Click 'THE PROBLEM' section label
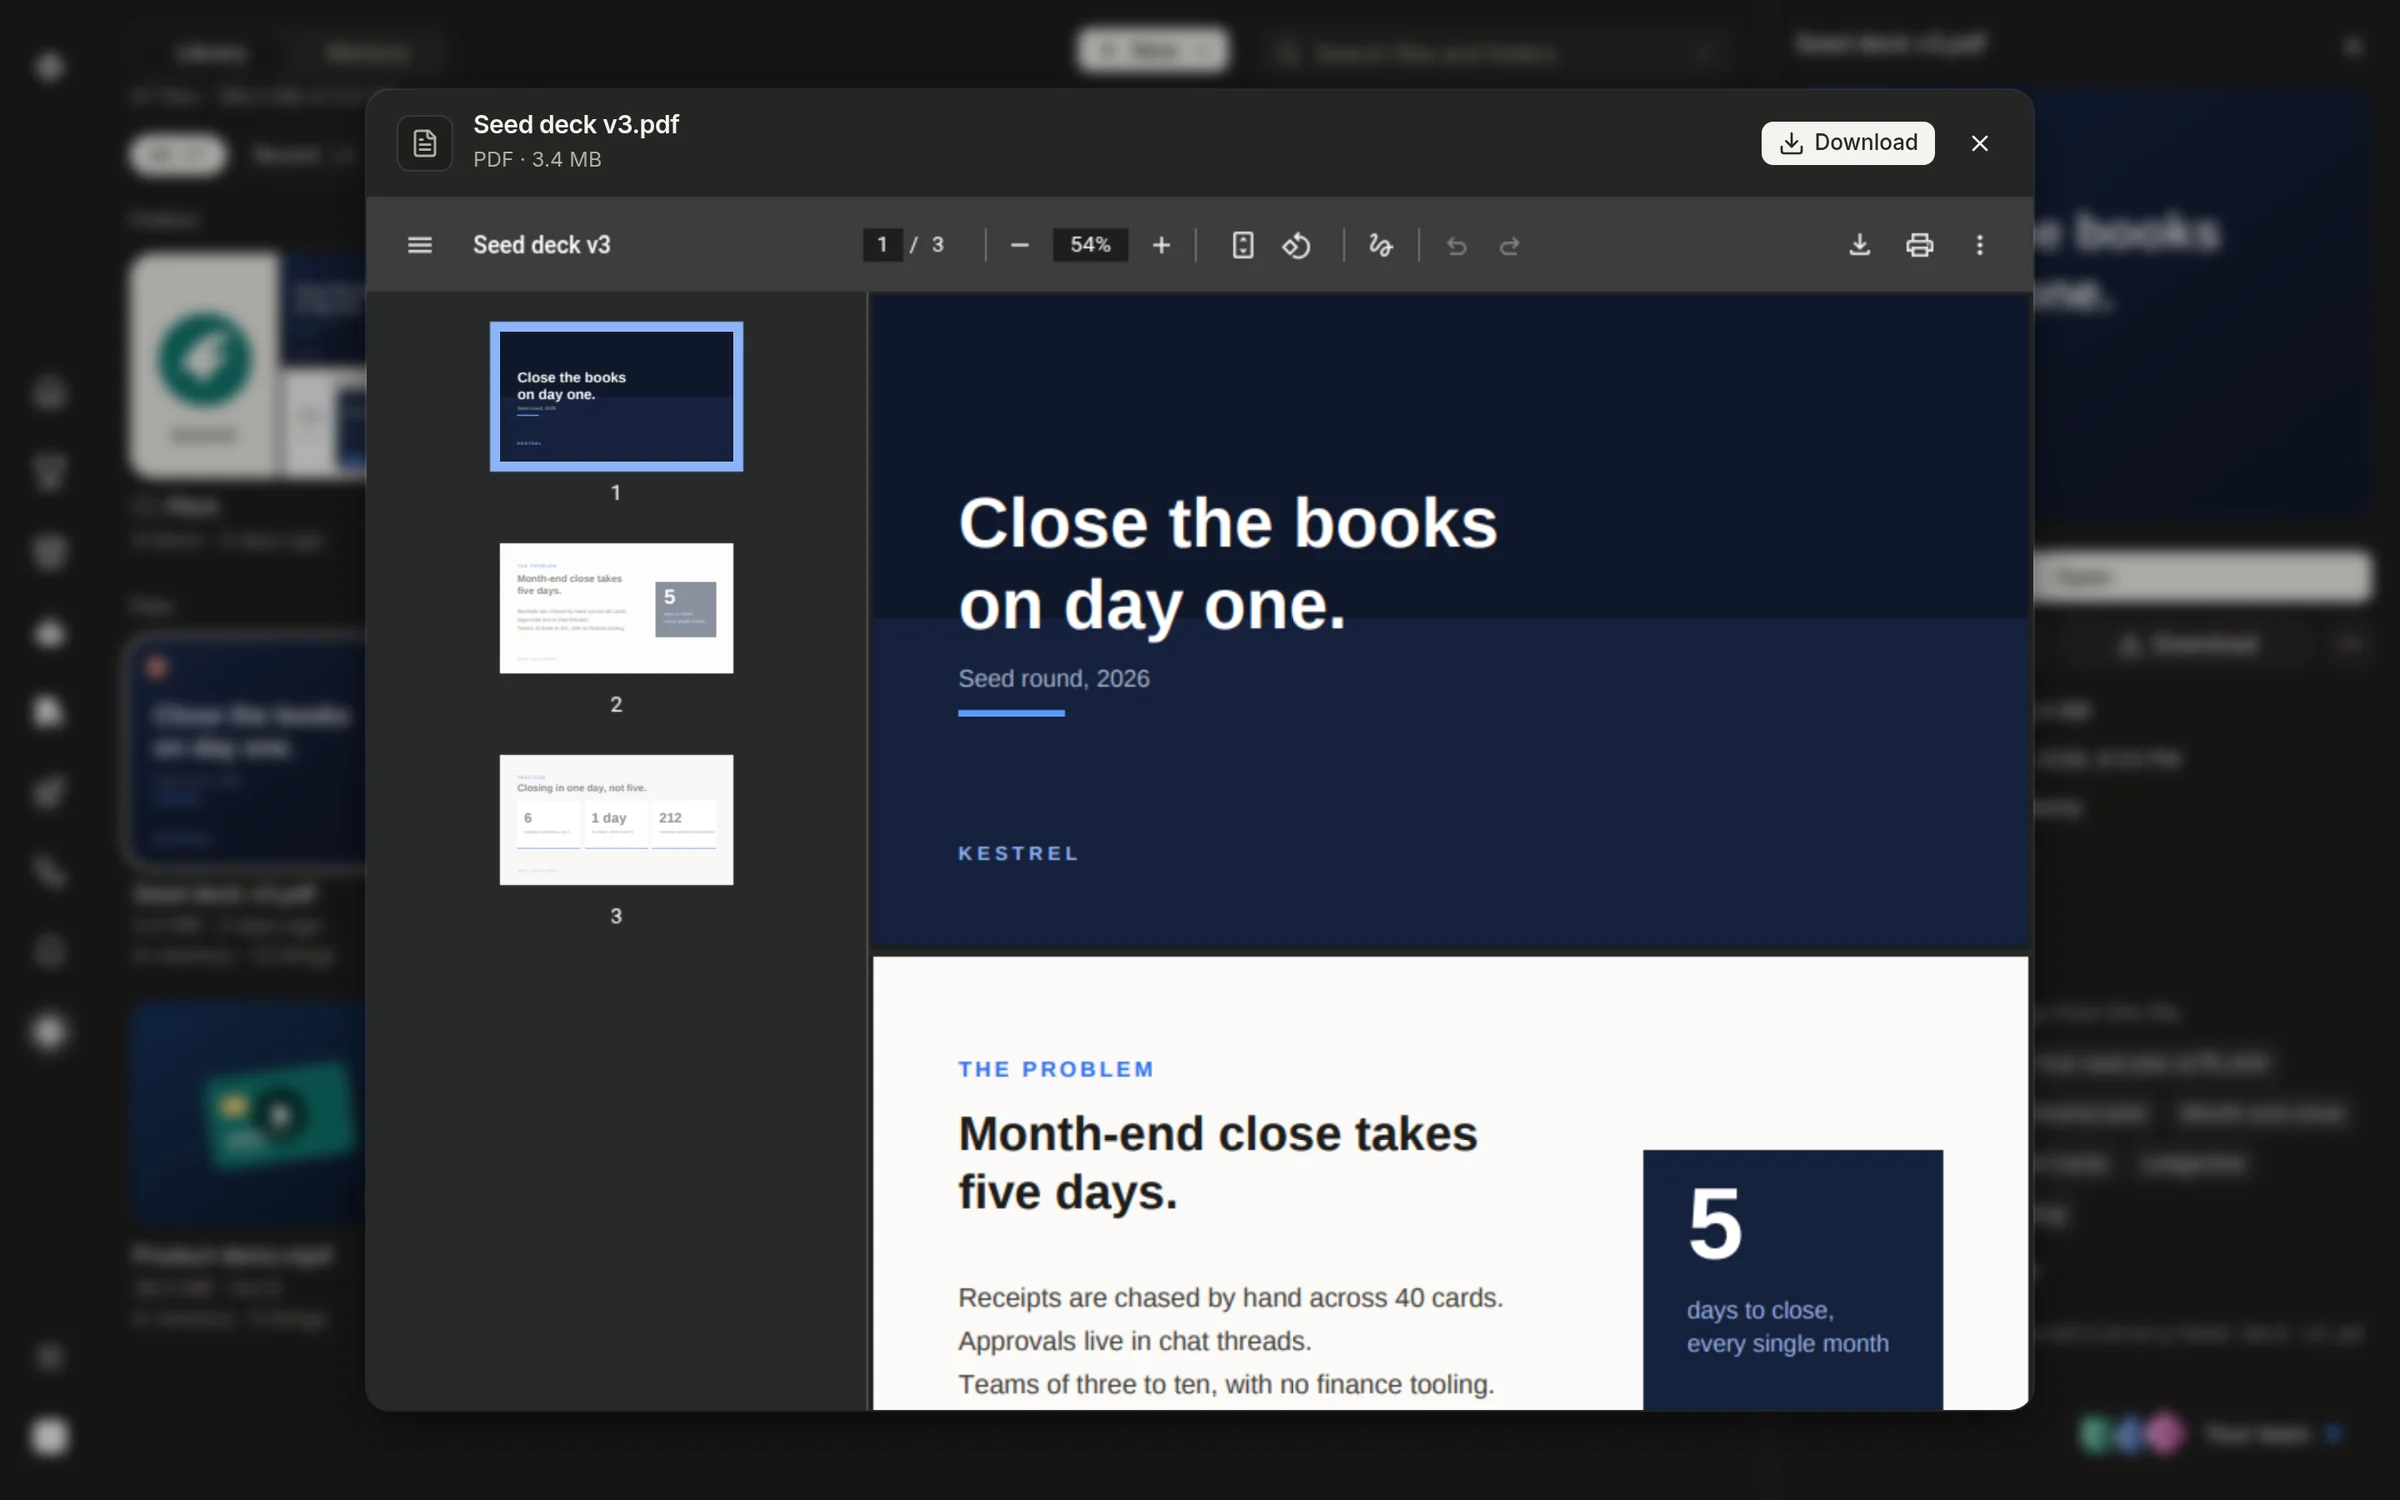2400x1500 pixels. (x=1056, y=1069)
